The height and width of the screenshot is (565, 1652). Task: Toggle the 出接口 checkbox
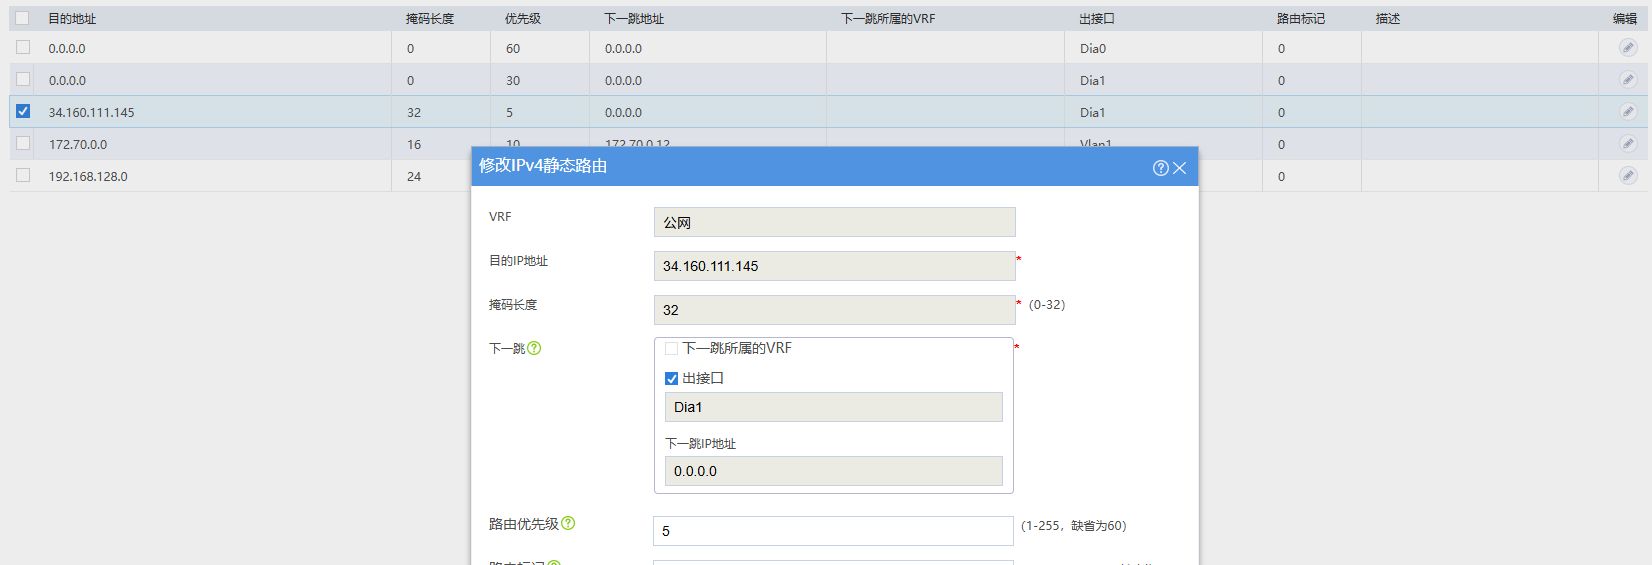point(672,379)
